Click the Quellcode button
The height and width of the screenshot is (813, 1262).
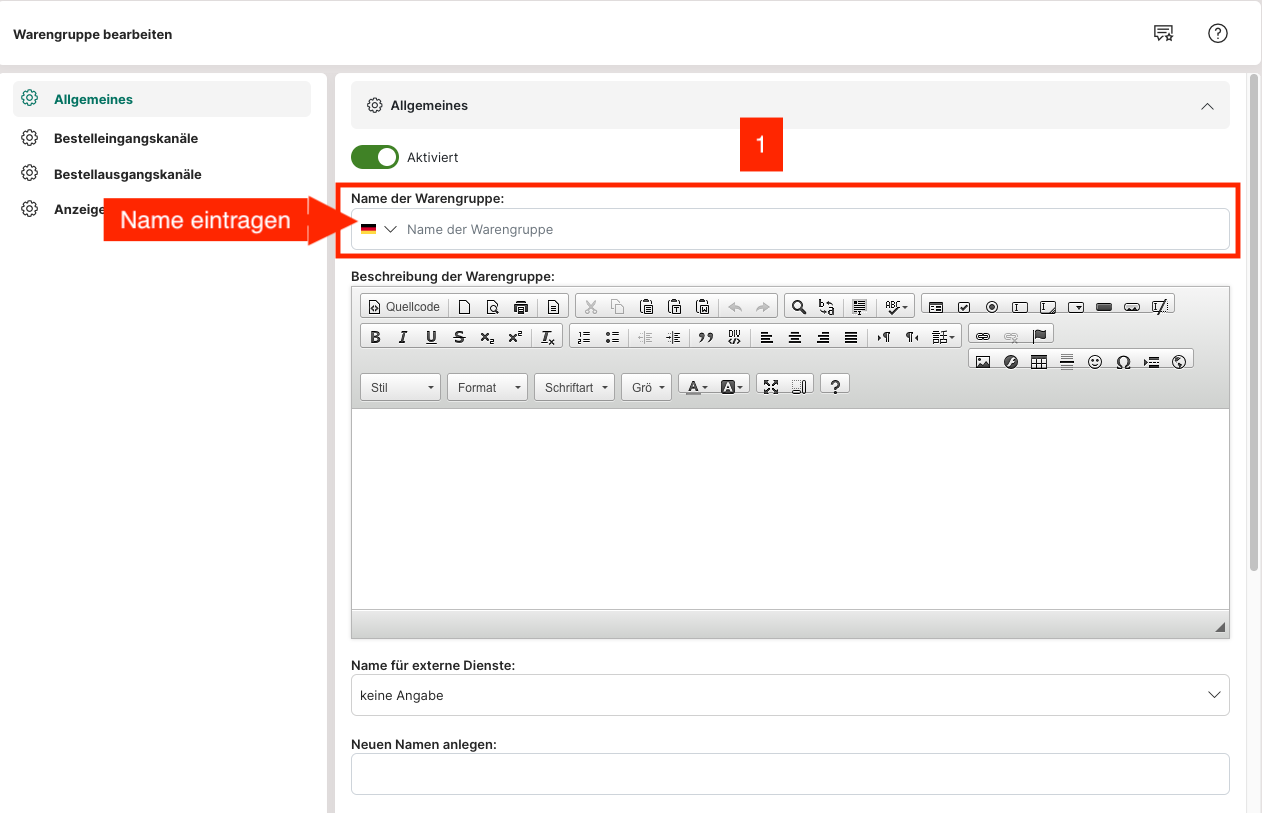click(404, 307)
